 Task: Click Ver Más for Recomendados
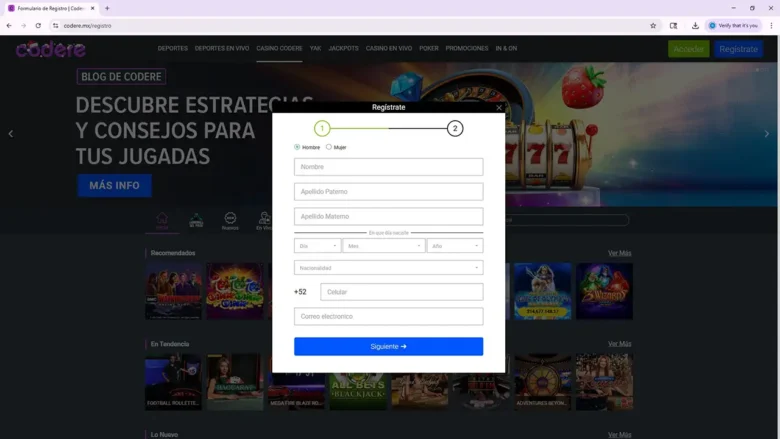point(619,253)
